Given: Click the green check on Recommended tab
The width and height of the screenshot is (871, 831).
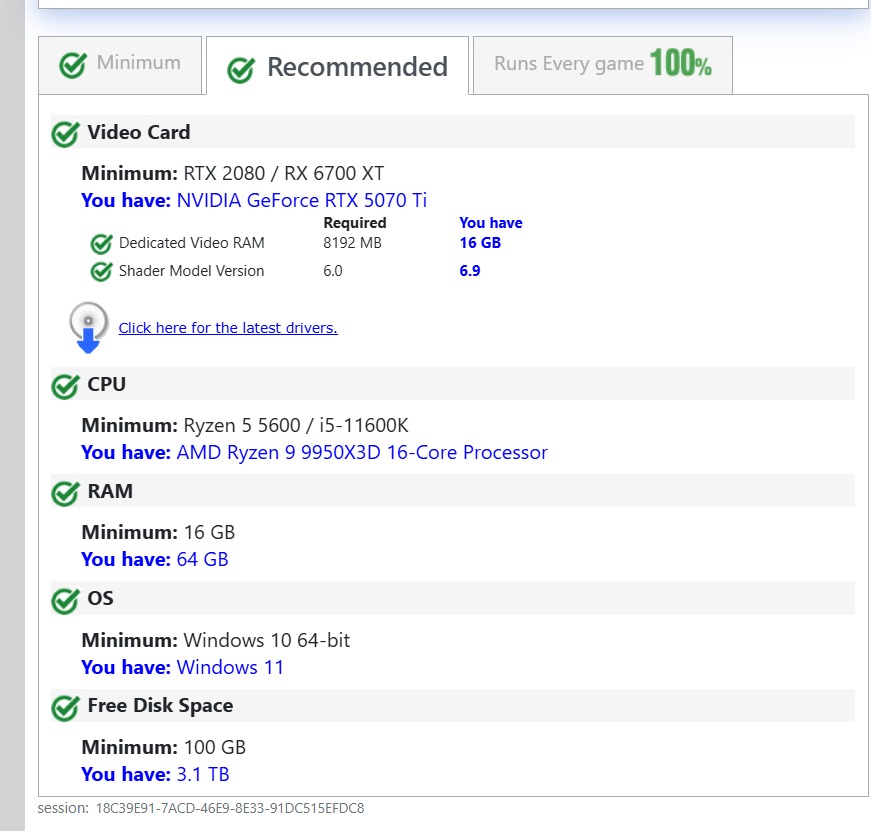Looking at the screenshot, I should point(241,70).
